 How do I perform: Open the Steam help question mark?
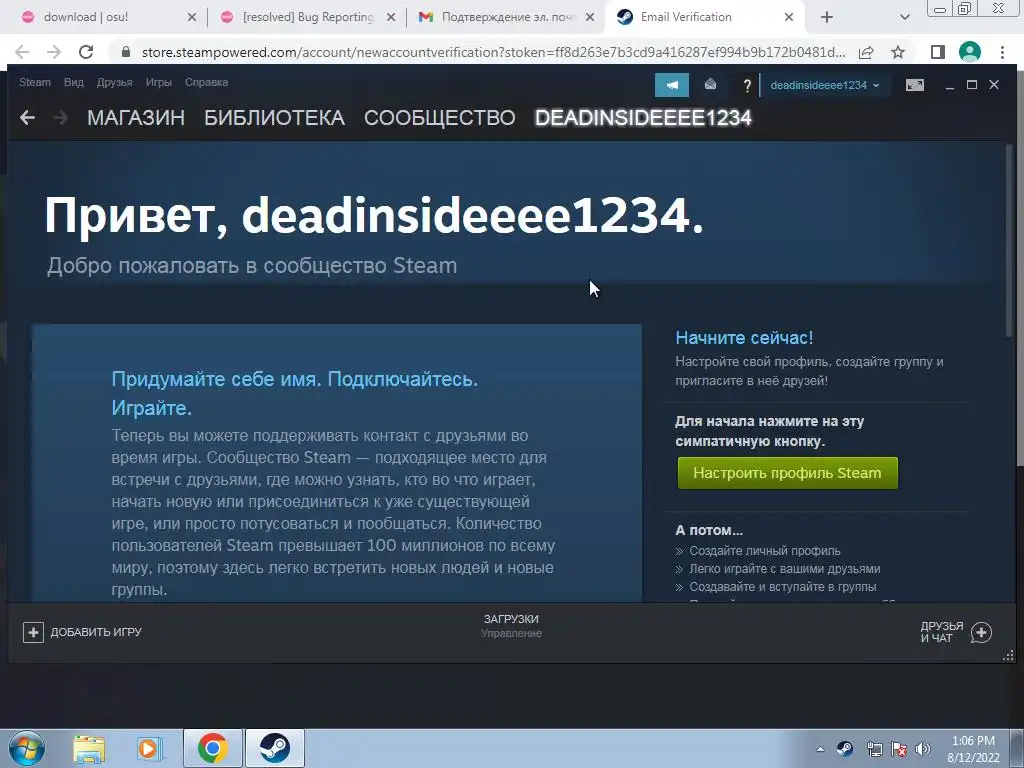746,85
